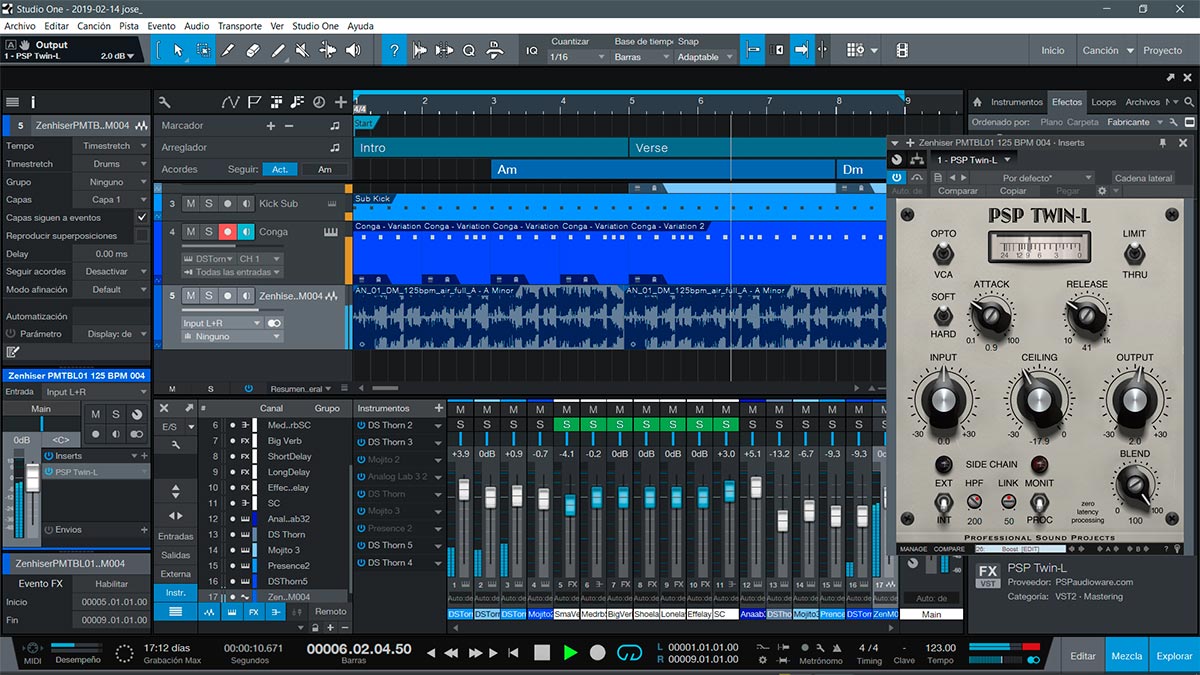Viewport: 1200px width, 675px height.
Task: Toggle IQ input quantize button
Action: 532,50
